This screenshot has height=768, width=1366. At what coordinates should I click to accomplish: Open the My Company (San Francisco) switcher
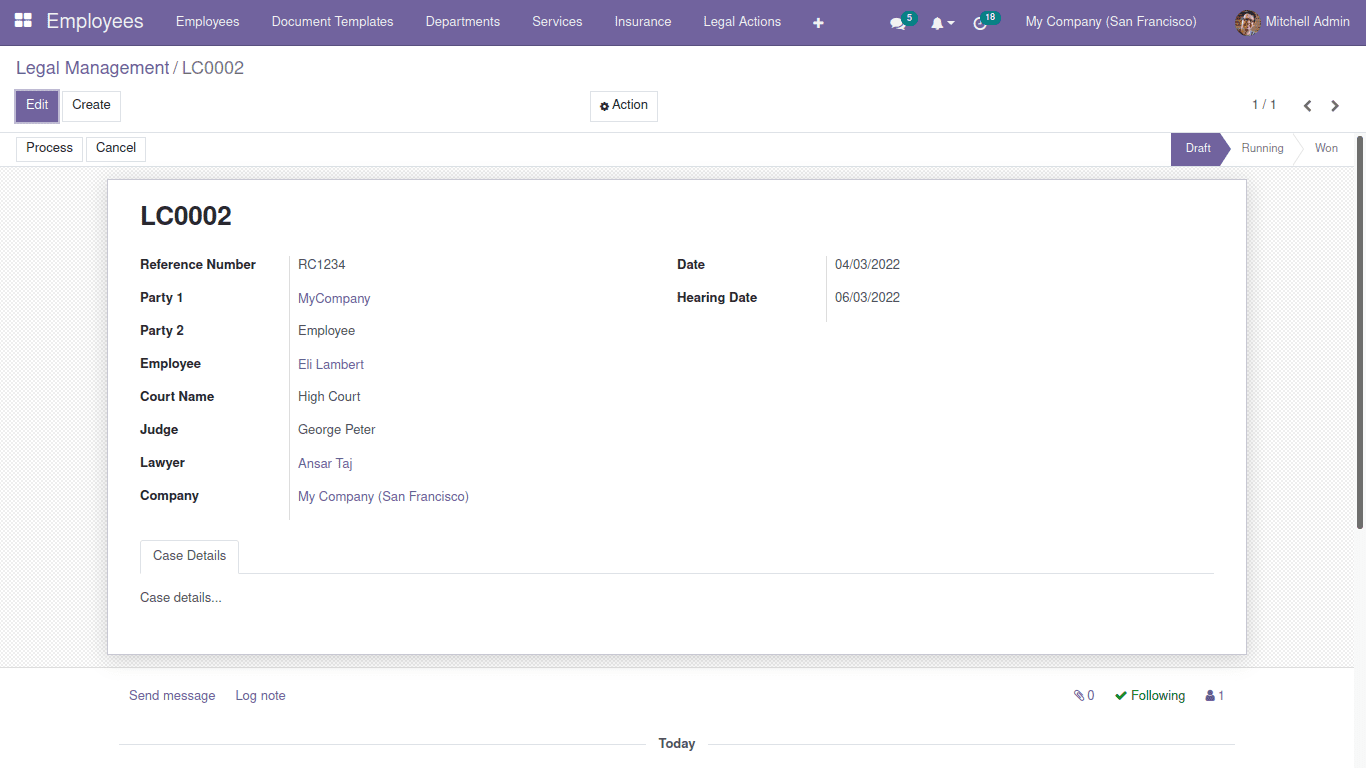(x=1110, y=21)
